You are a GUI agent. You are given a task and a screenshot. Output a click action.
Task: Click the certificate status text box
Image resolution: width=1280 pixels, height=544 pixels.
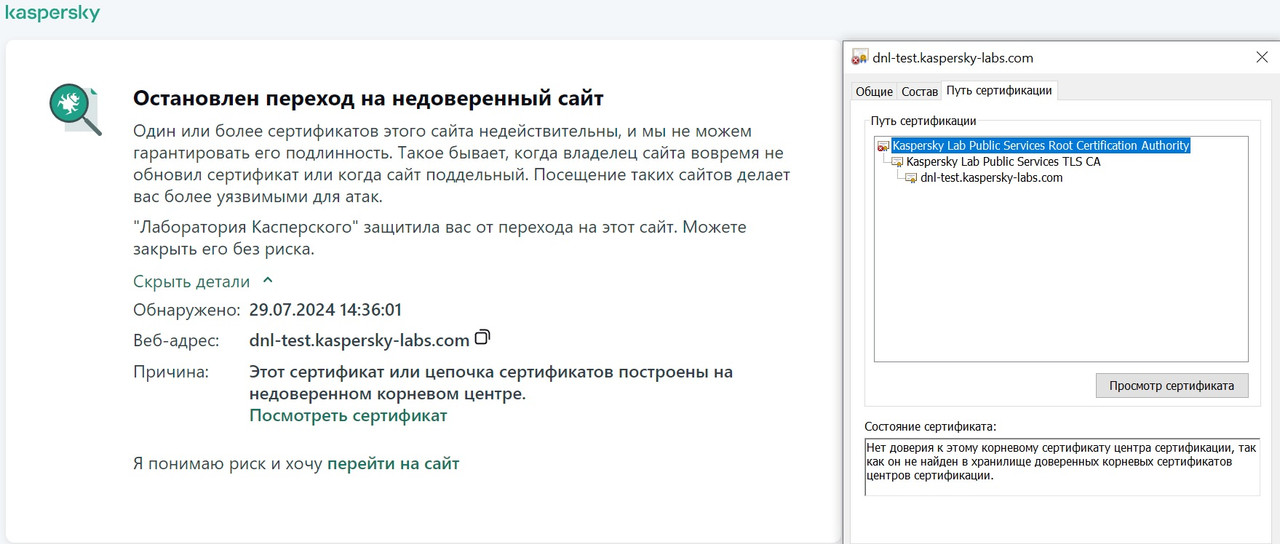1062,467
